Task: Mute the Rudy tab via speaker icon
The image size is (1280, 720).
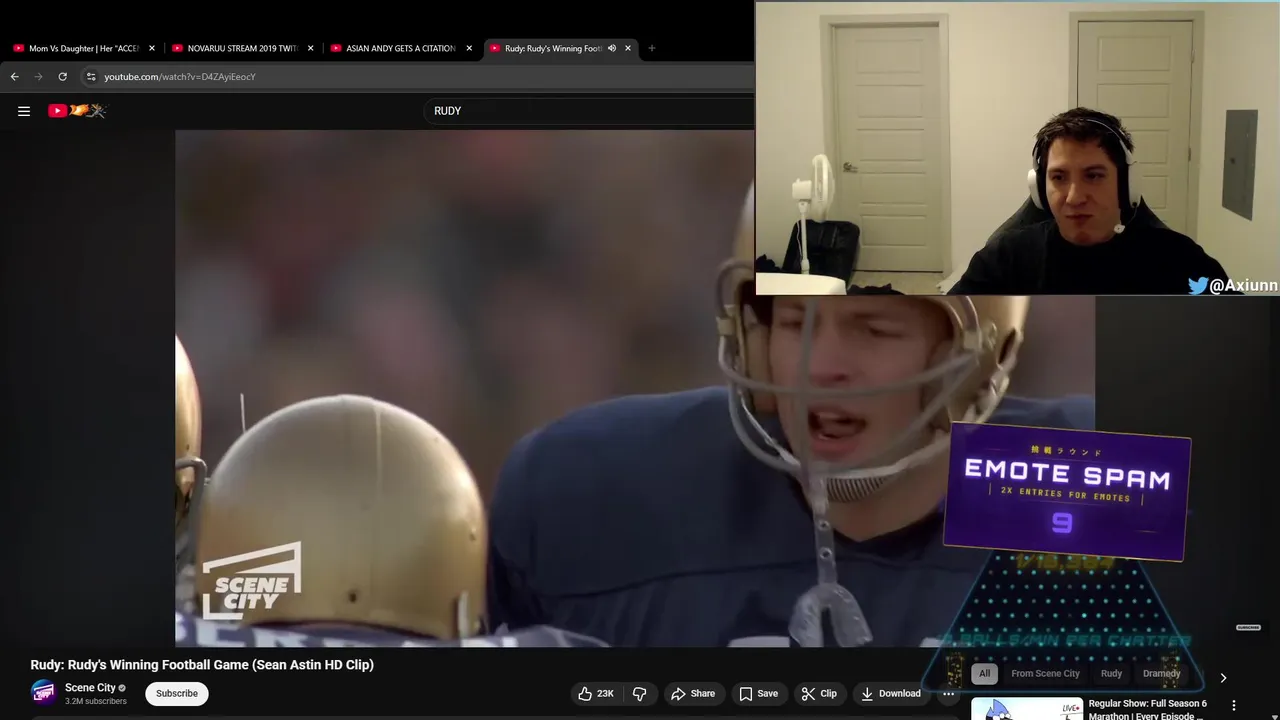Action: [612, 48]
